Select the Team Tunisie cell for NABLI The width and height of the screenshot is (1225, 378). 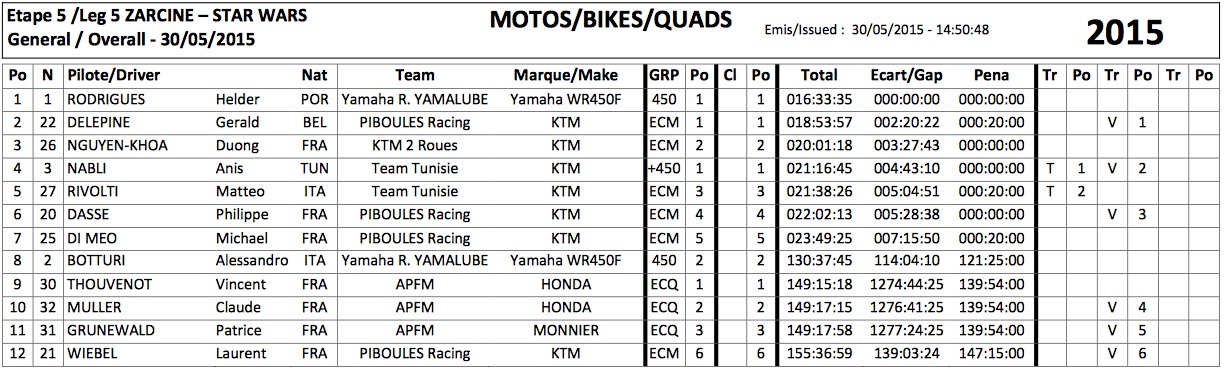(414, 168)
